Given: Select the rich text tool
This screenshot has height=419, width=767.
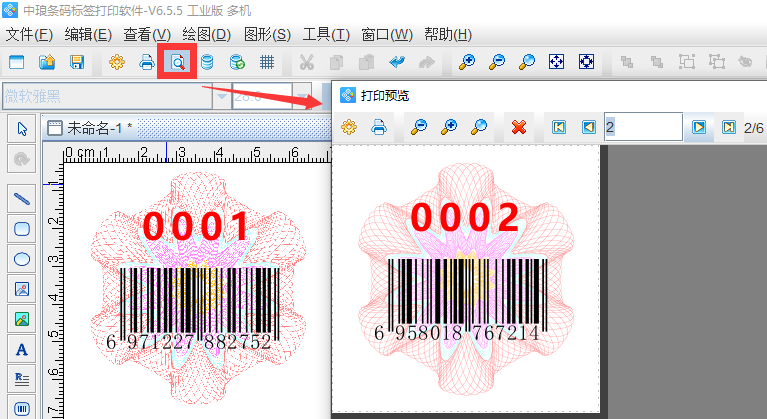Looking at the screenshot, I should (x=22, y=379).
